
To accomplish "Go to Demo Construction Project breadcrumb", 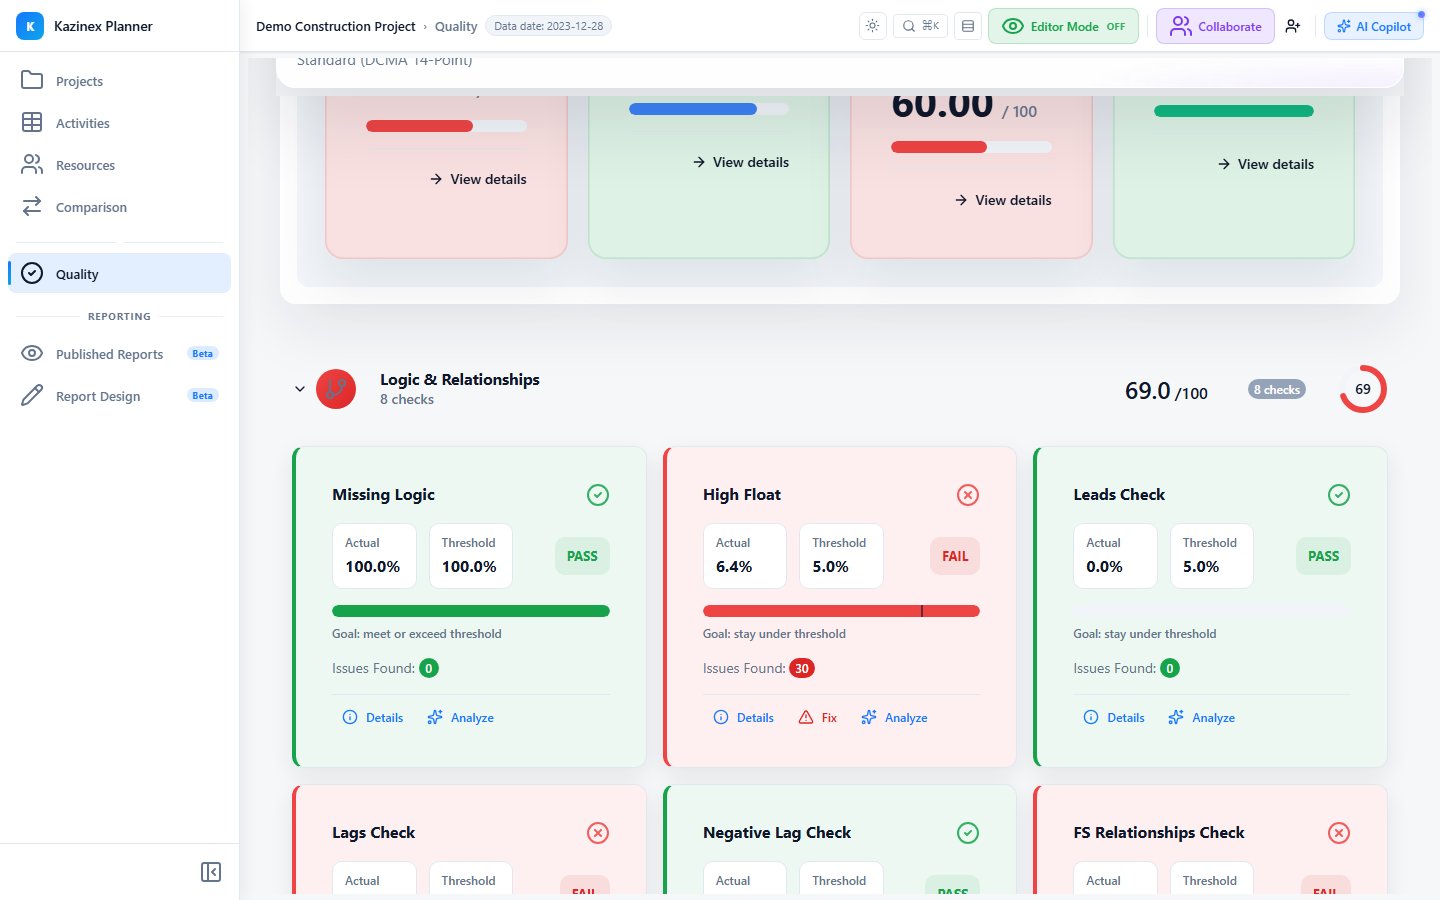I will [x=336, y=26].
